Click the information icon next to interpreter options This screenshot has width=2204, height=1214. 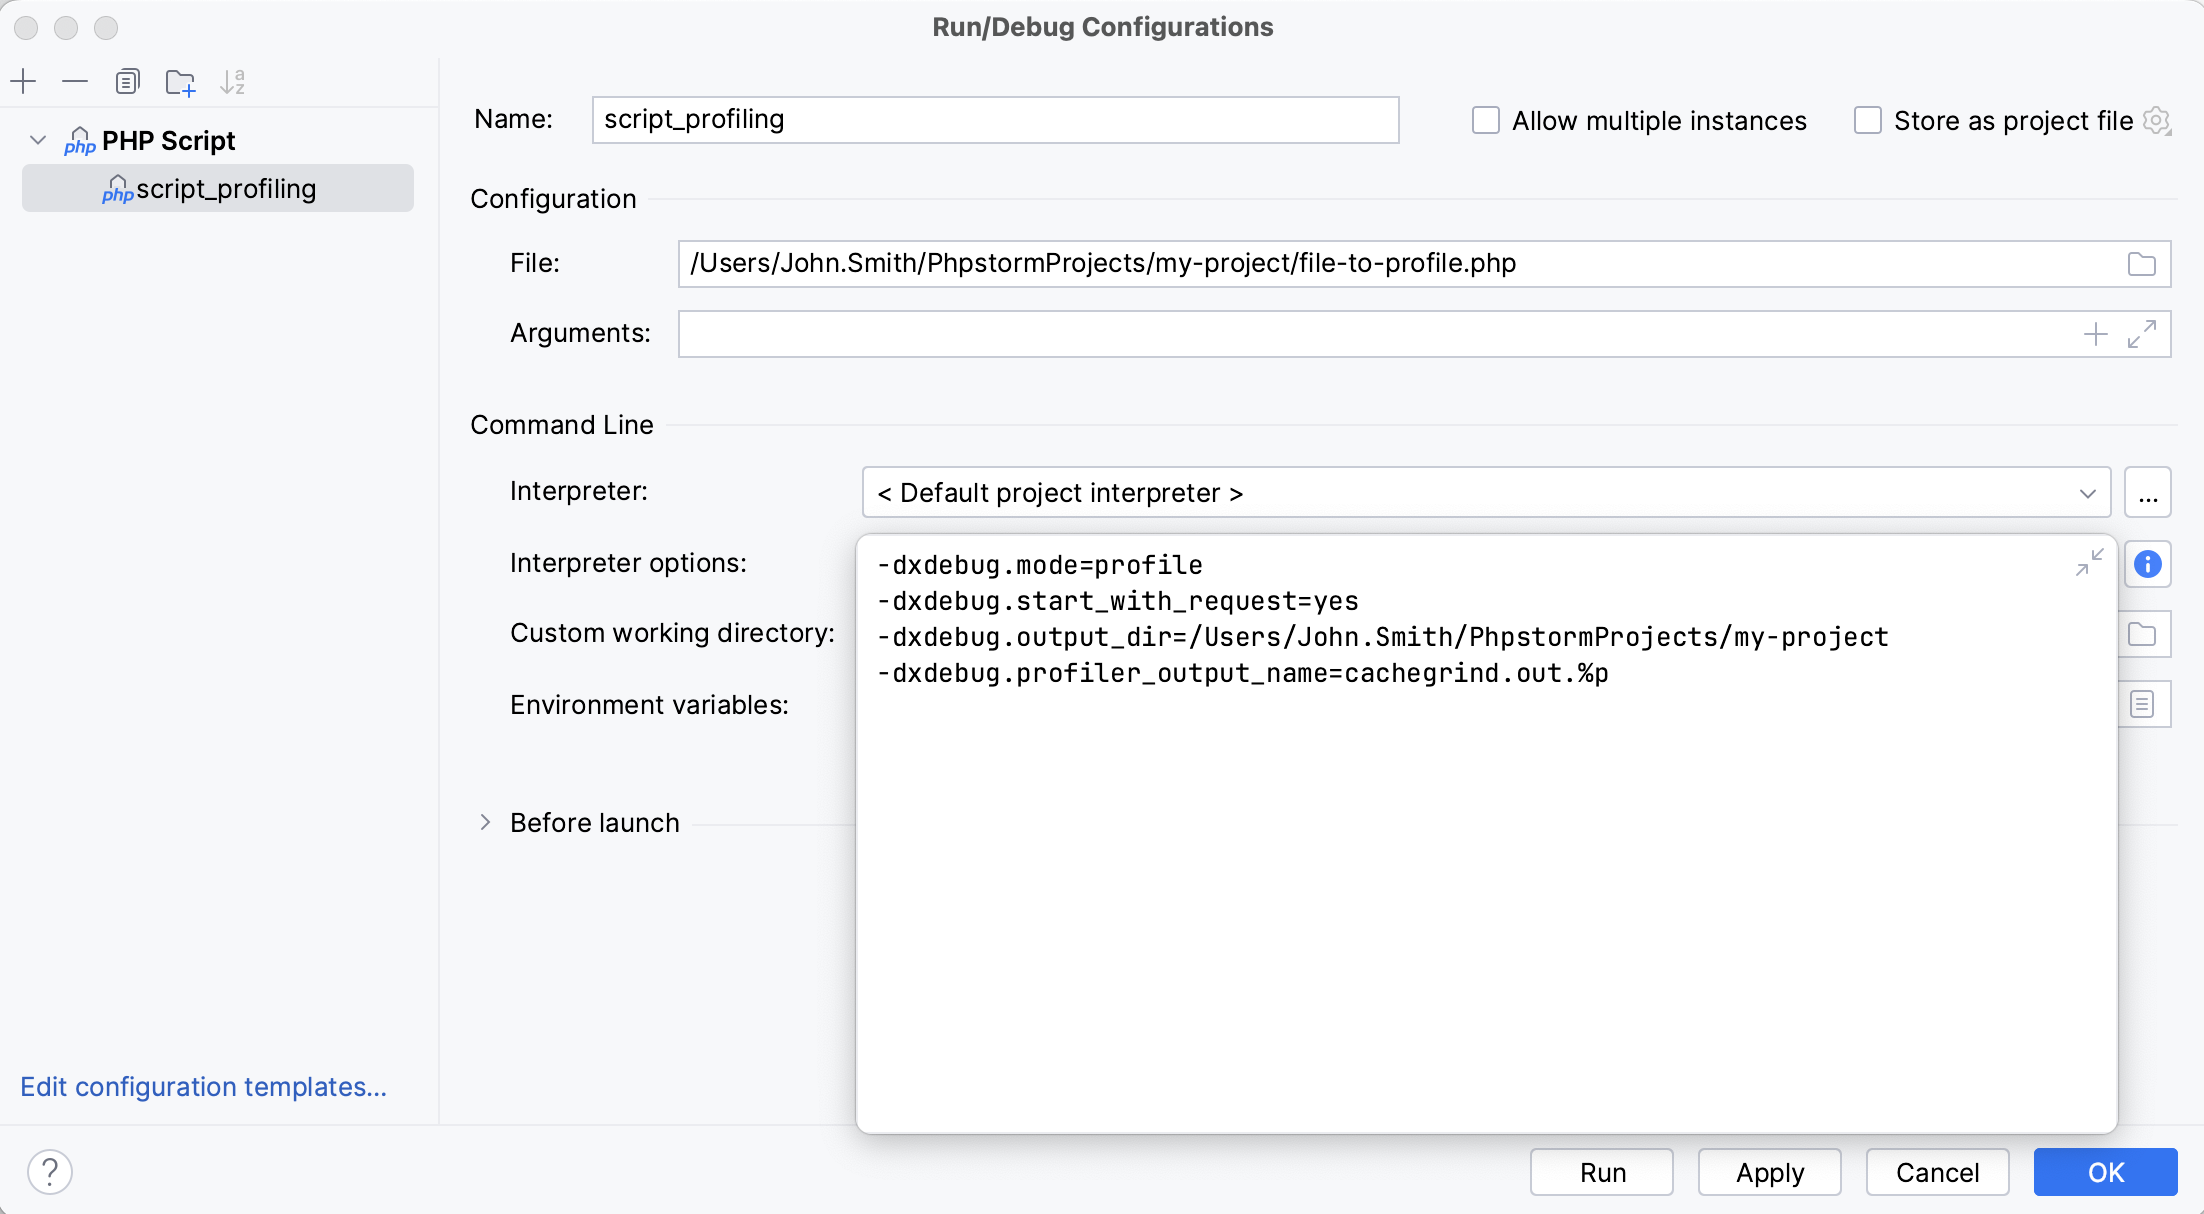pyautogui.click(x=2147, y=565)
